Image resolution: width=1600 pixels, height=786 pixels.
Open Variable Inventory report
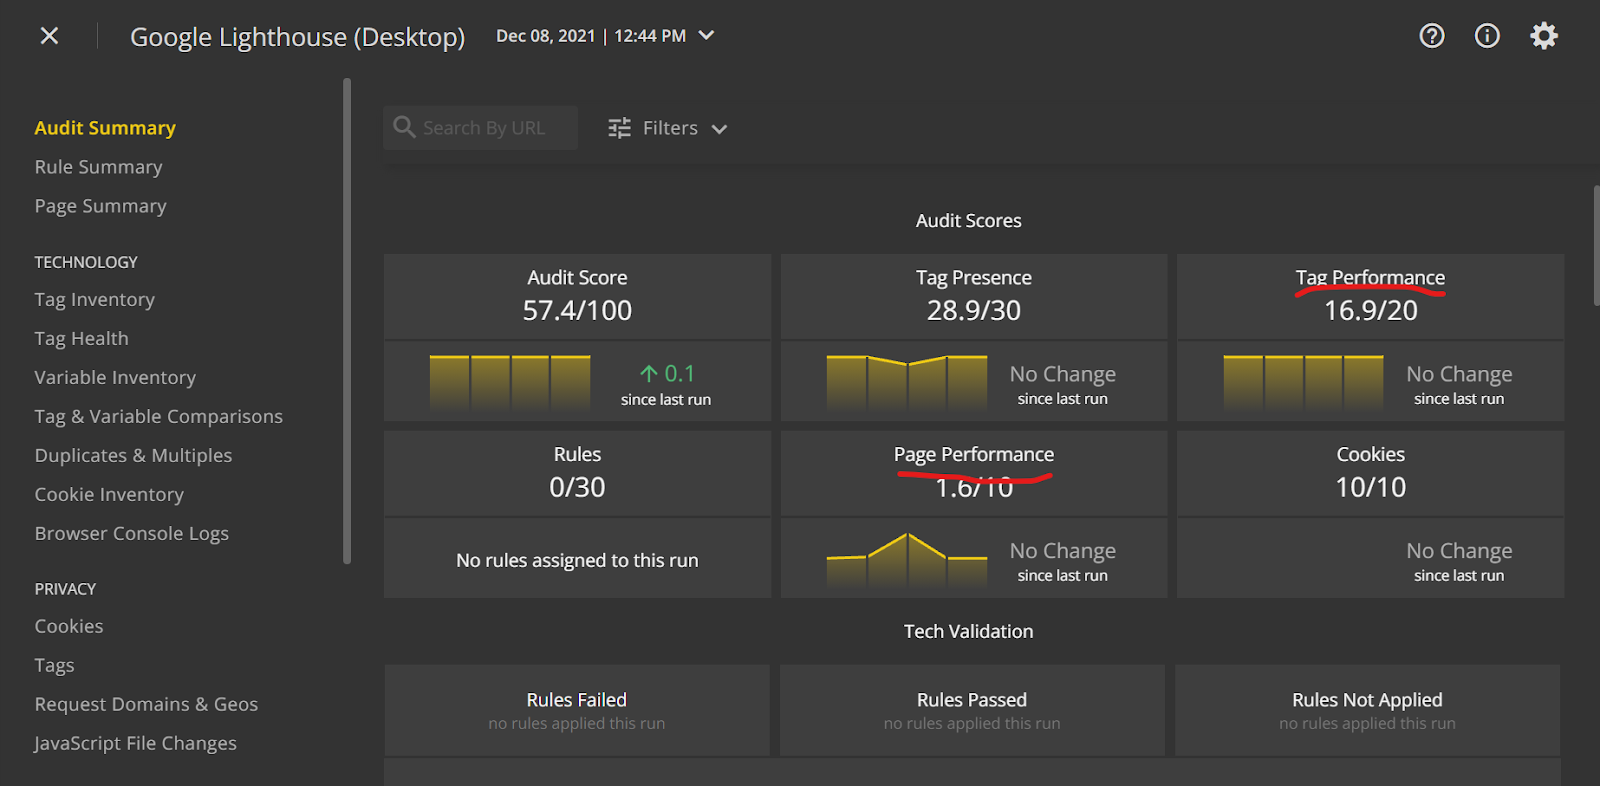point(115,378)
